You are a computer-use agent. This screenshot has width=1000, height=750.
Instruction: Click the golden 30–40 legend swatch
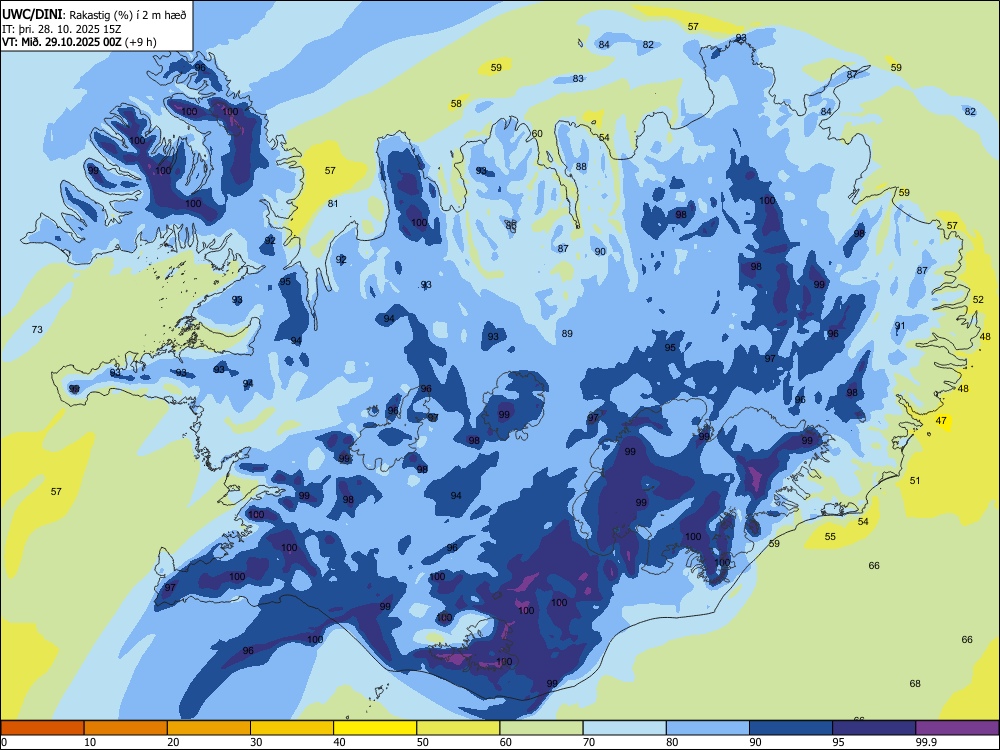tap(292, 728)
